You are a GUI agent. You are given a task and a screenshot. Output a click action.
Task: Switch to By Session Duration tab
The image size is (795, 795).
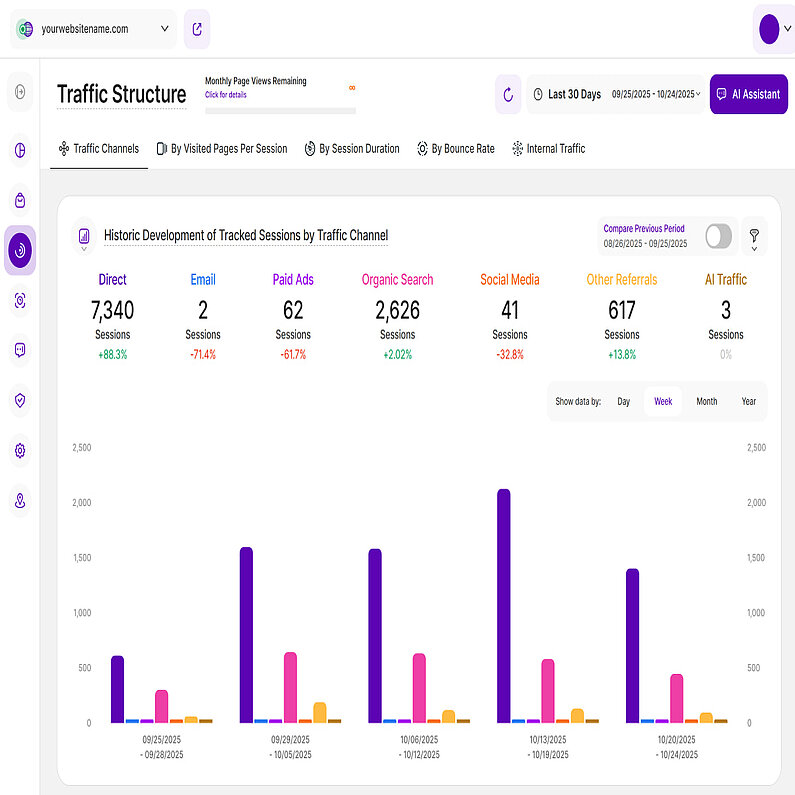tap(351, 149)
